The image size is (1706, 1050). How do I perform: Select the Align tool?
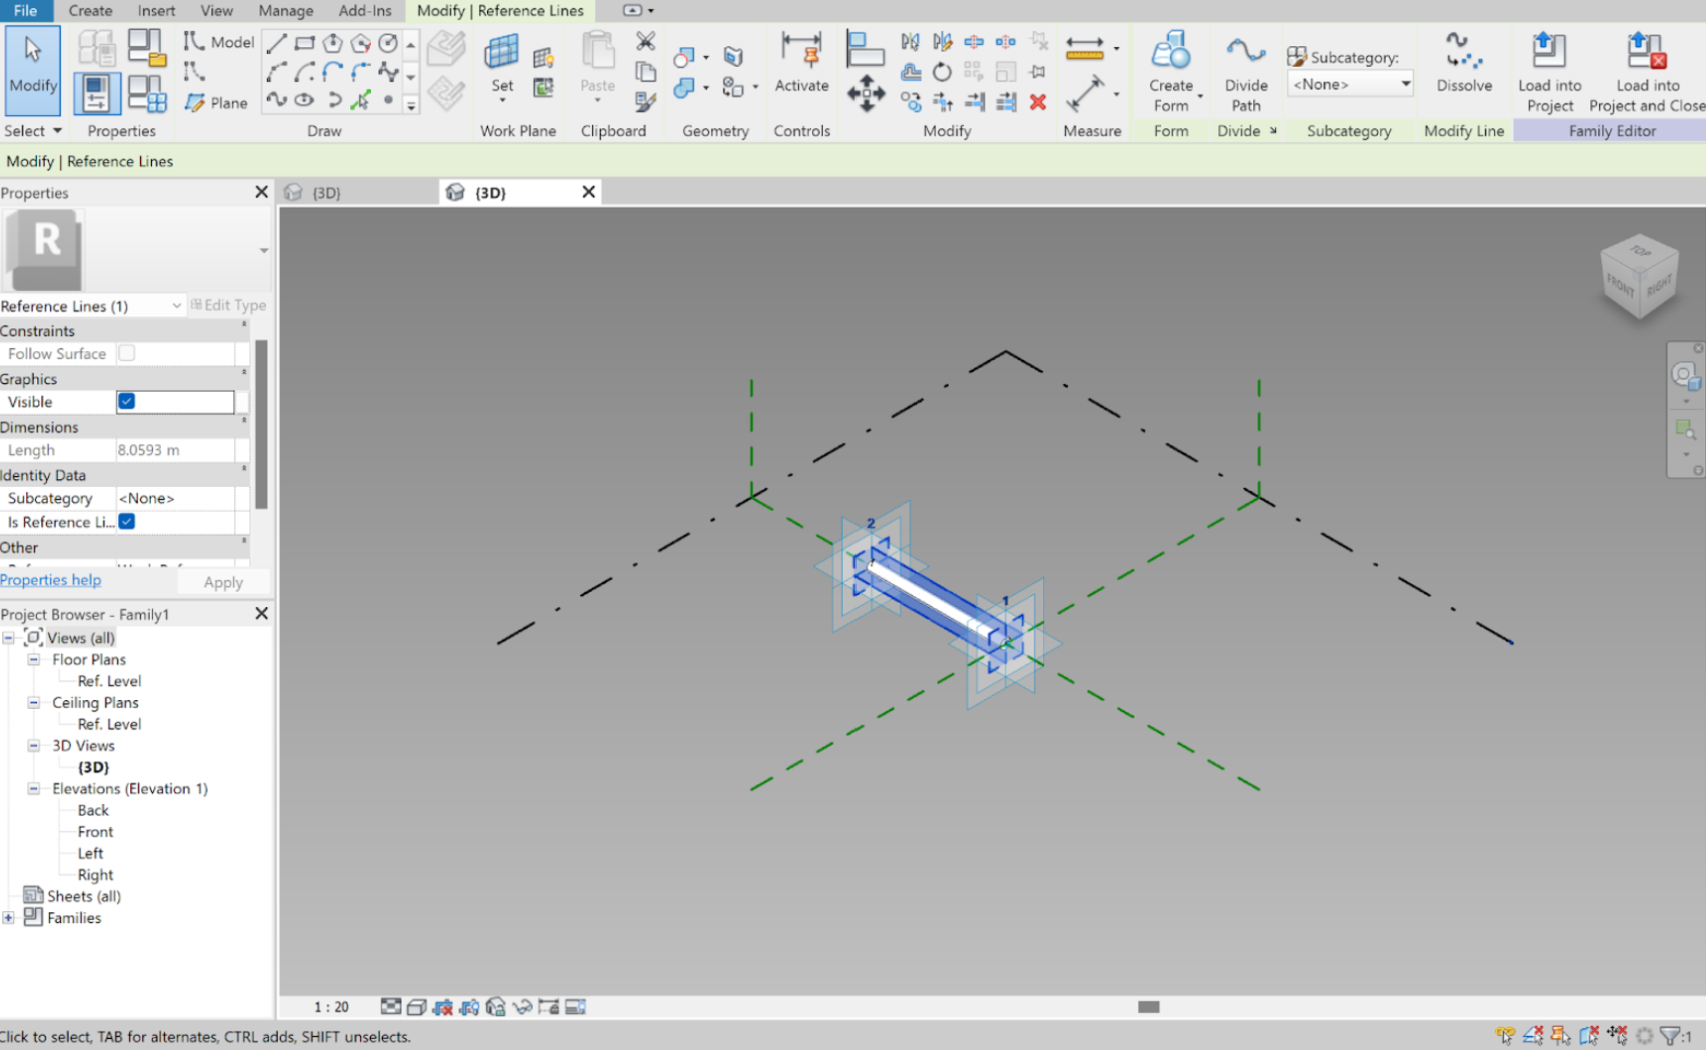tap(865, 48)
